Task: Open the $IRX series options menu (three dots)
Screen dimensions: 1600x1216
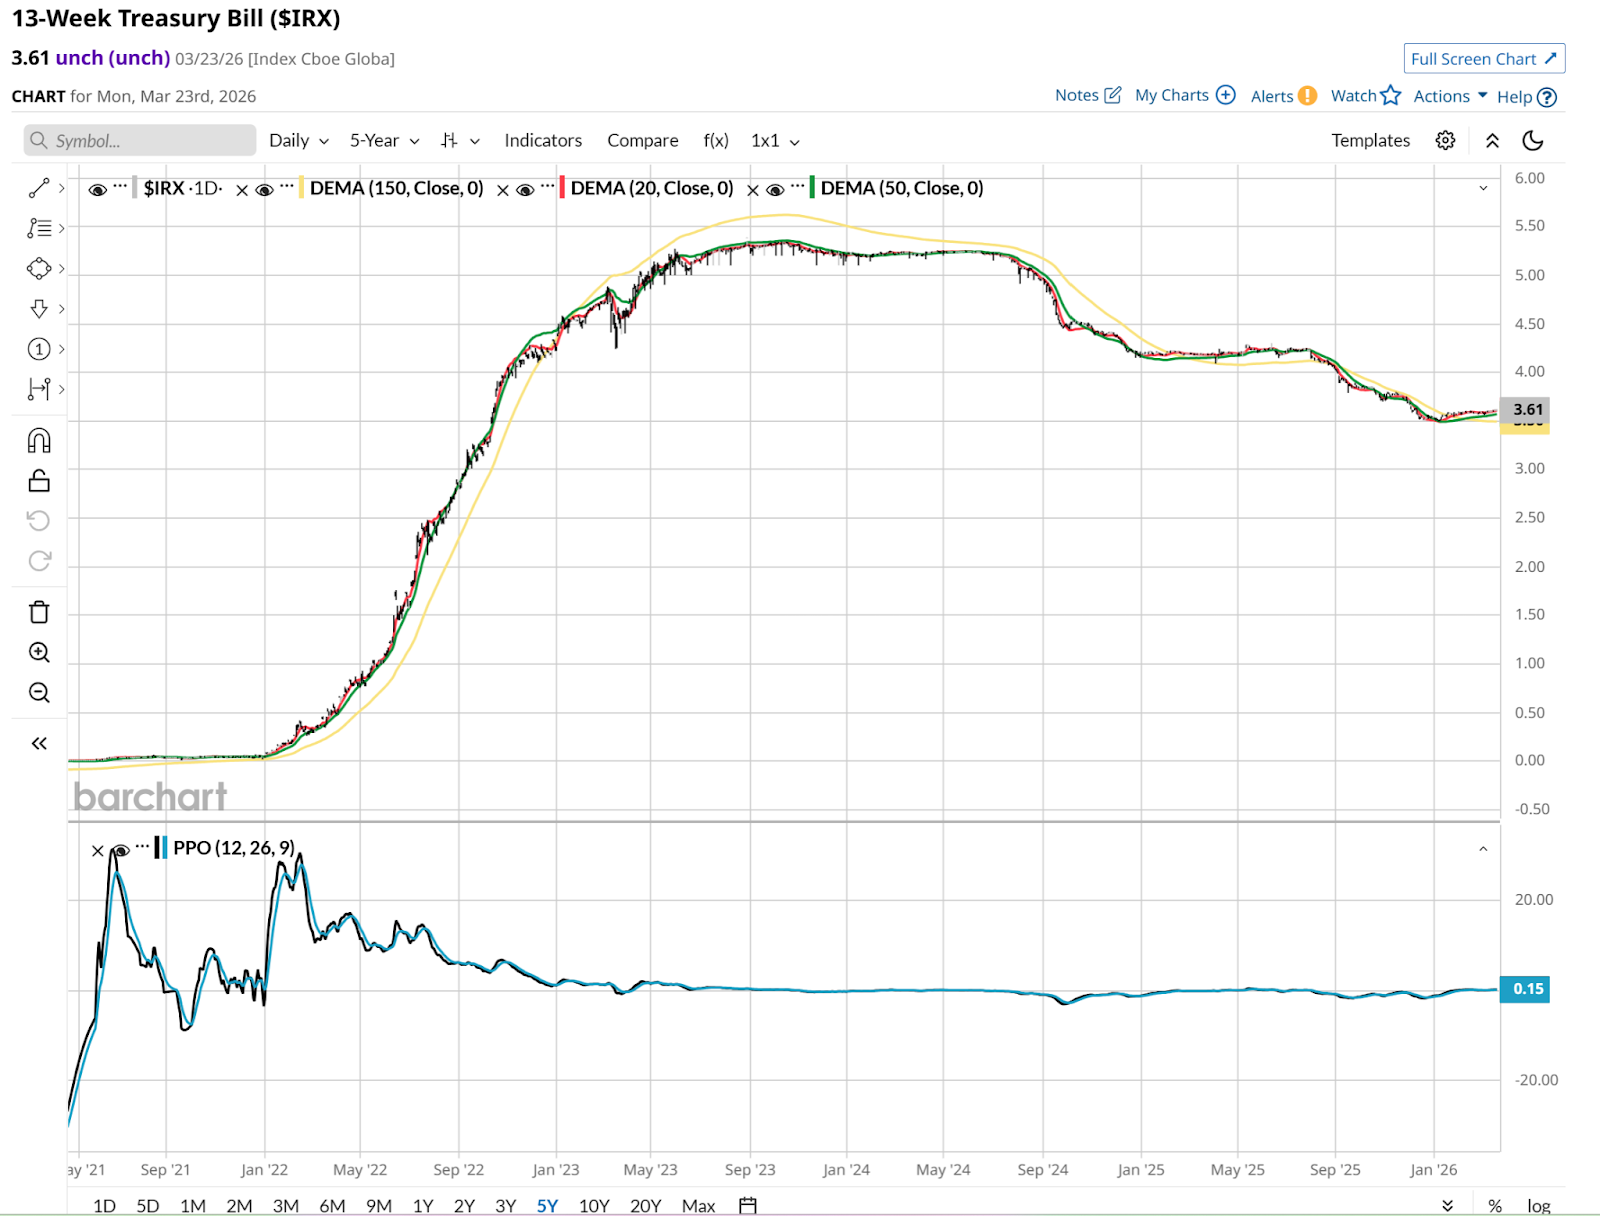Action: pyautogui.click(x=120, y=186)
